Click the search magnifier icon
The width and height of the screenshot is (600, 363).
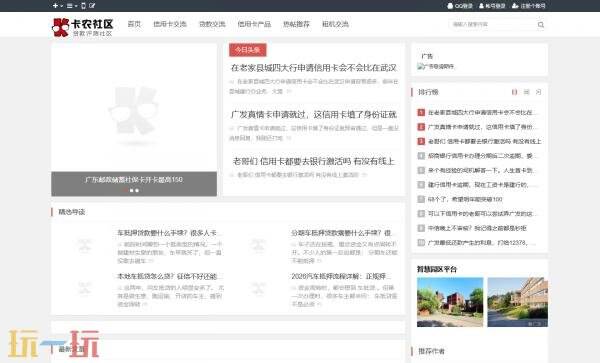coord(541,25)
